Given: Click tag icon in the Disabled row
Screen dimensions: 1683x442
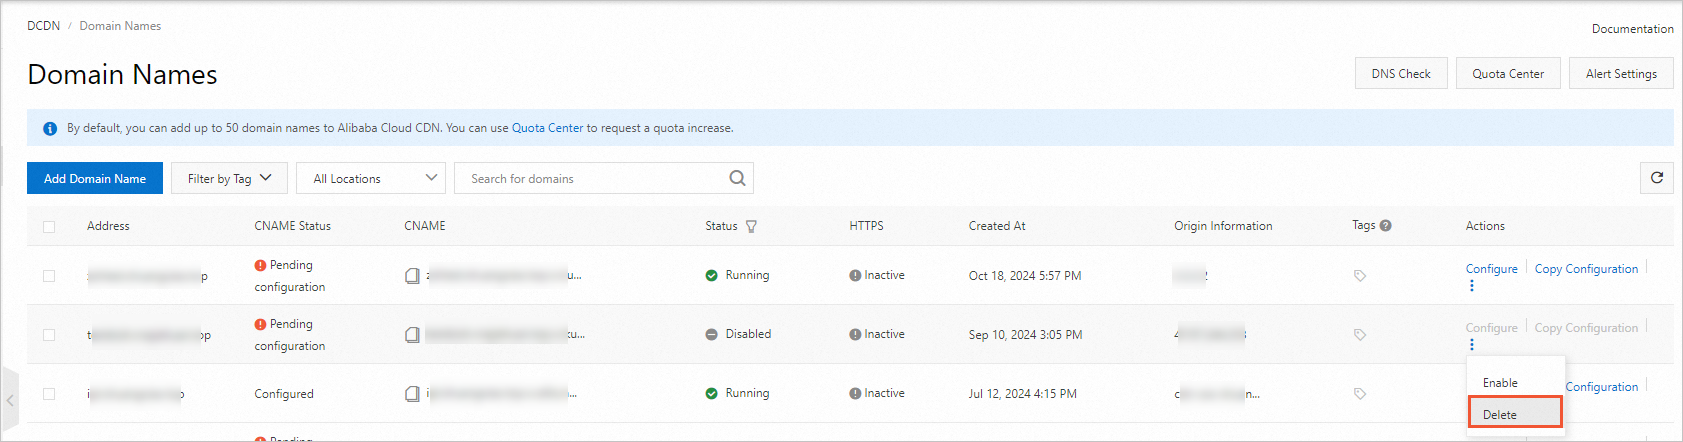Looking at the screenshot, I should 1360,335.
